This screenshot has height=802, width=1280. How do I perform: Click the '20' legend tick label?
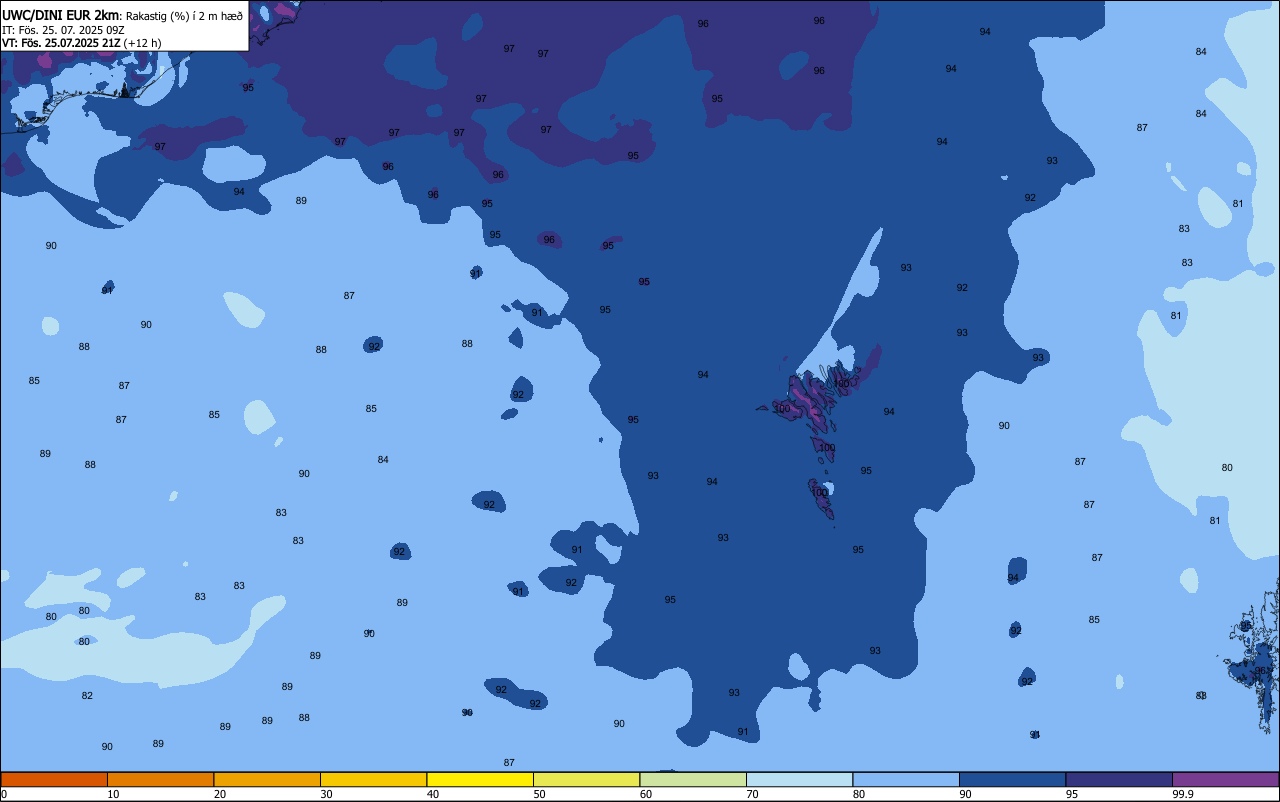220,794
